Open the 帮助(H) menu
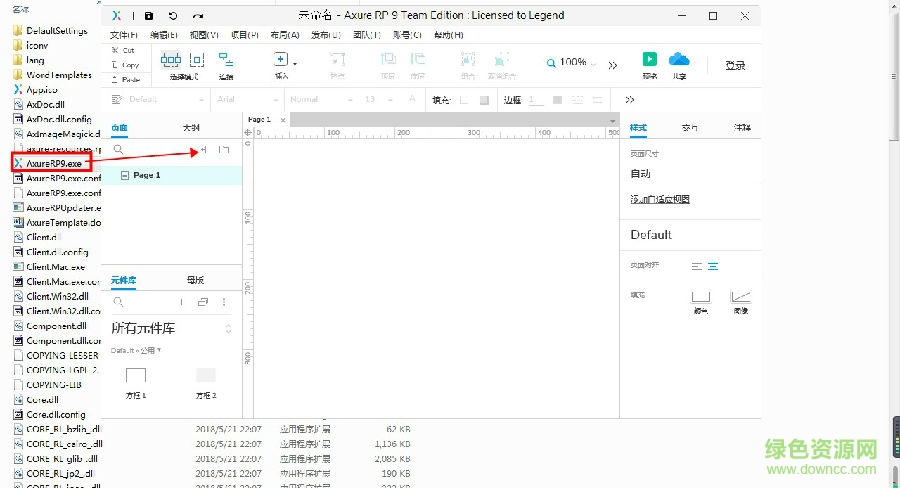This screenshot has width=900, height=488. (449, 35)
